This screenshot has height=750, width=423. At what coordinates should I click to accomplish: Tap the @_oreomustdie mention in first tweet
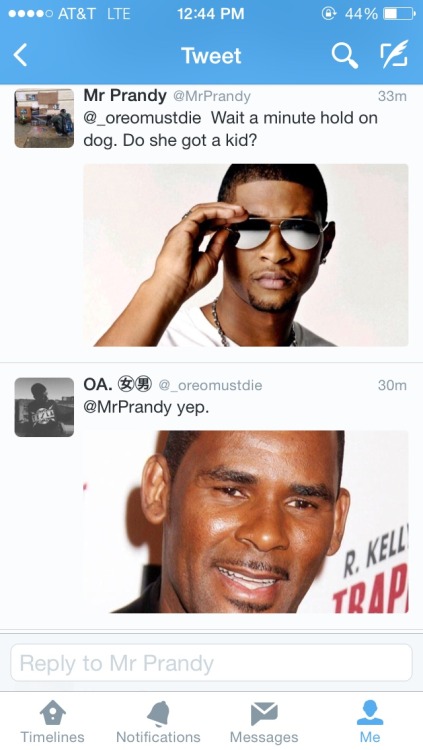coord(142,118)
